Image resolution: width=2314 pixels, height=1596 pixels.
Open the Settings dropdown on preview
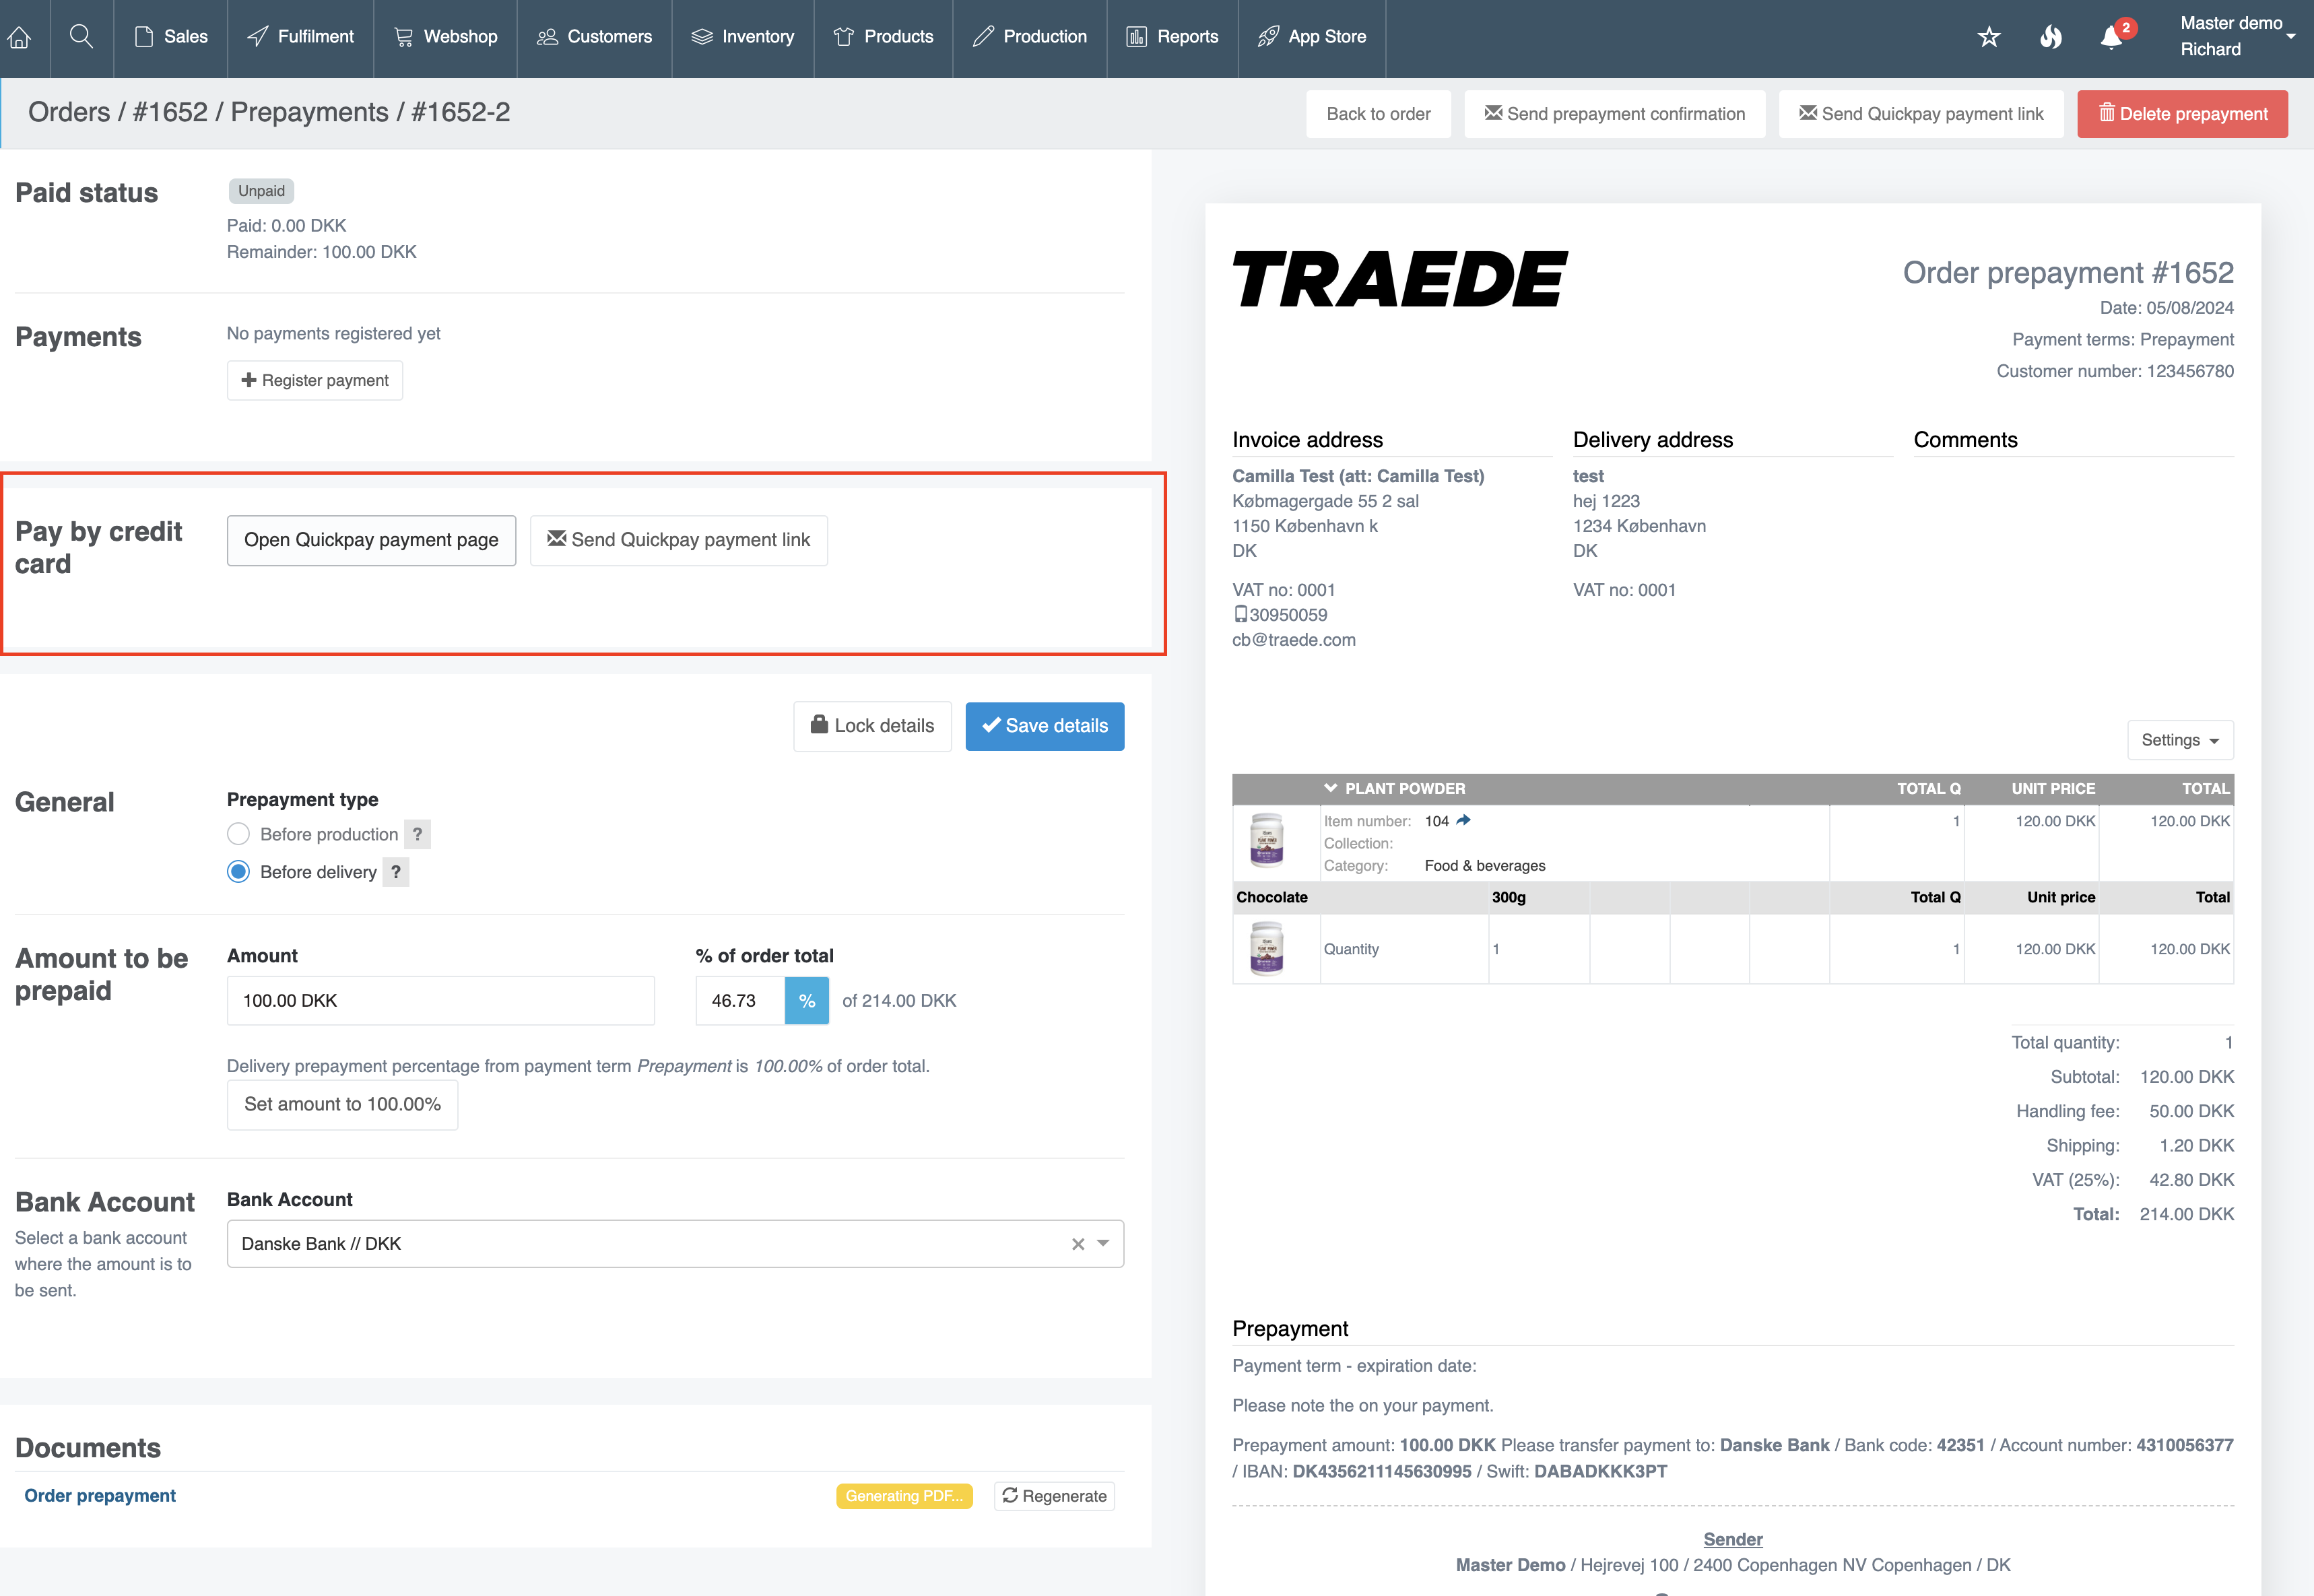point(2180,740)
